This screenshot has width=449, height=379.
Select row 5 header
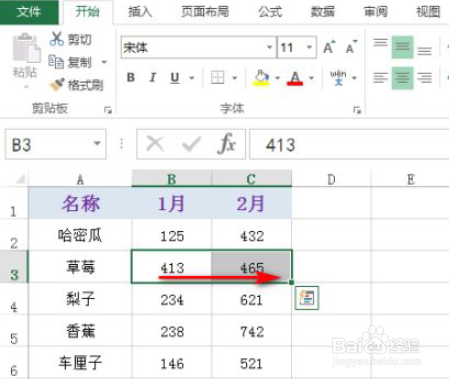14,330
